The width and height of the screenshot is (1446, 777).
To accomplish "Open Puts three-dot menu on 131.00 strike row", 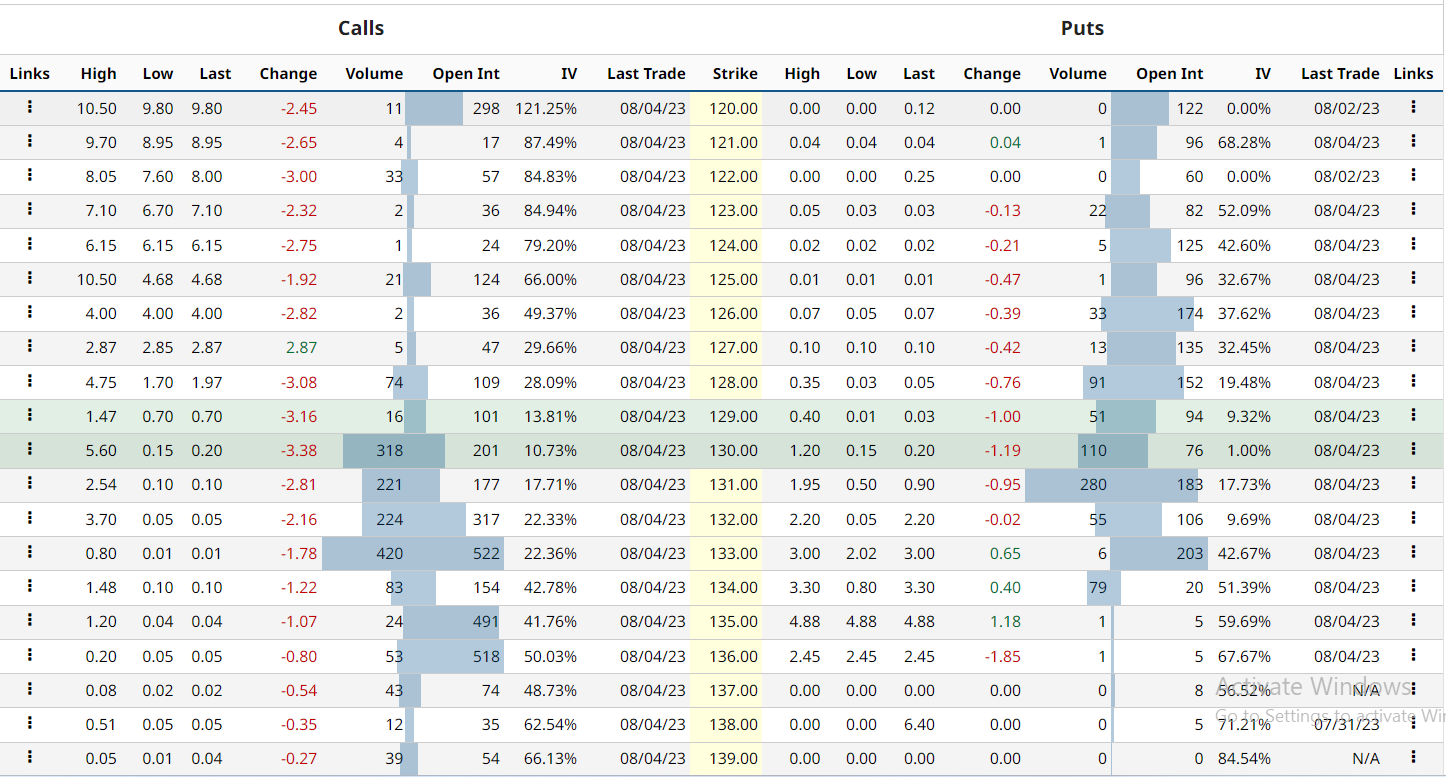I will [1413, 483].
